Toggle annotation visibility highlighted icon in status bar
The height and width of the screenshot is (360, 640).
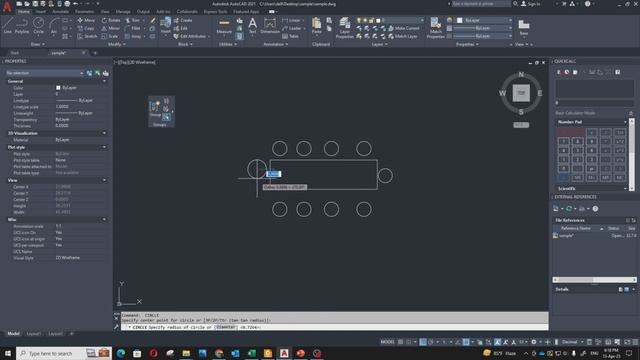(x=498, y=342)
